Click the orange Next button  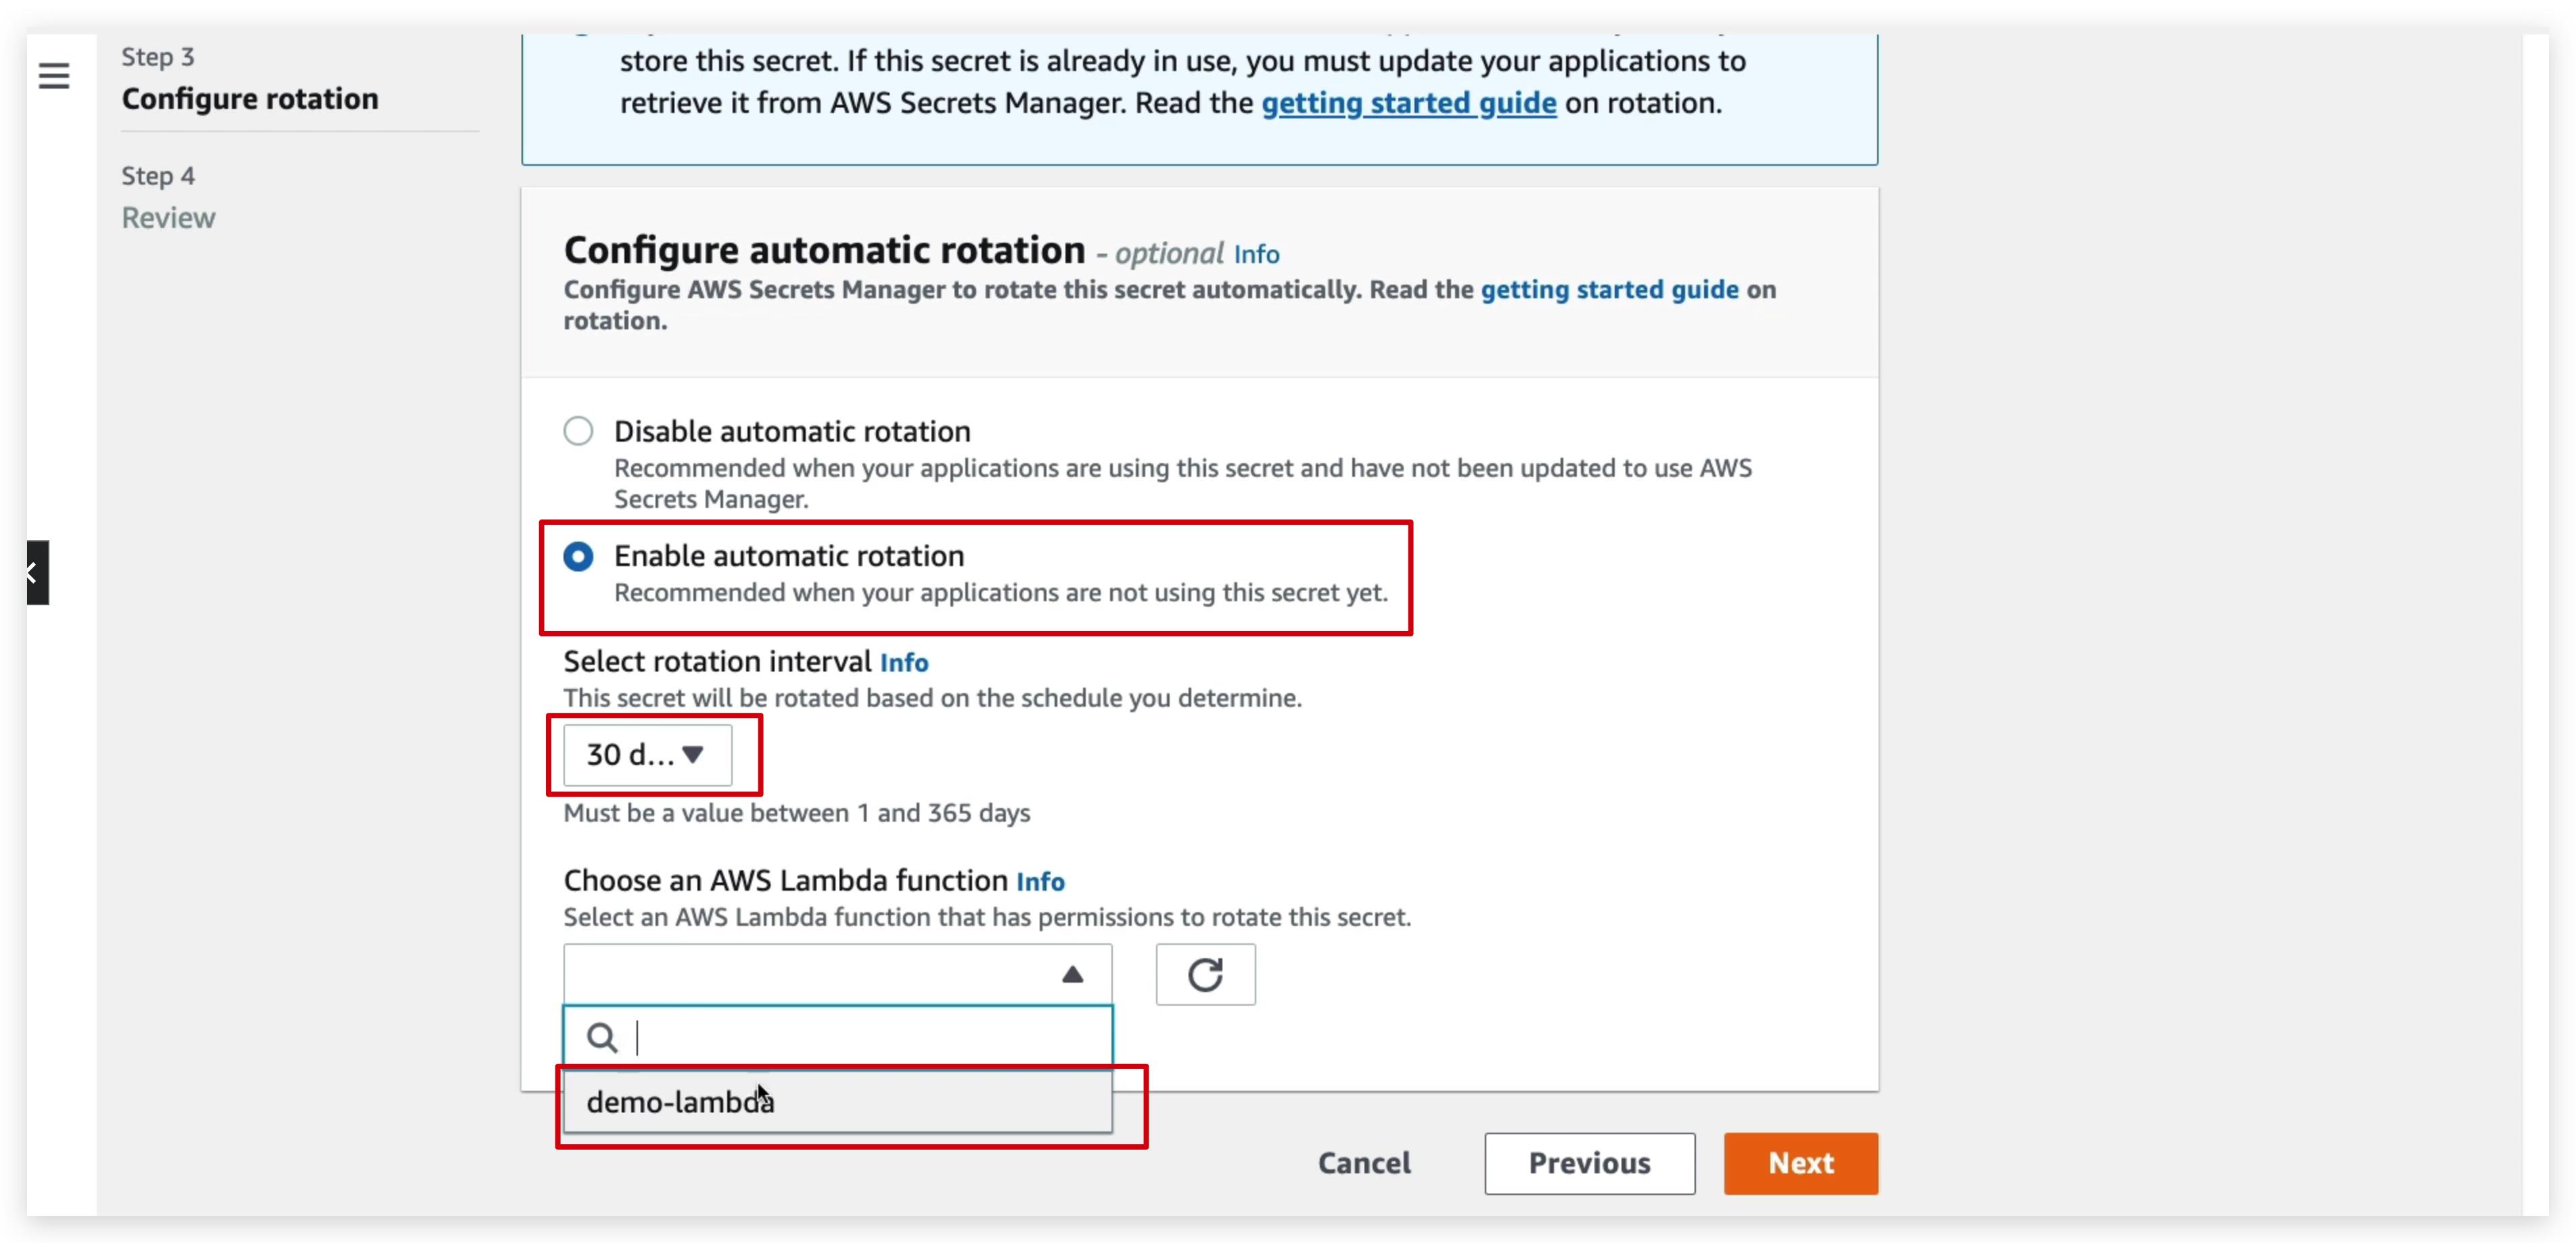click(x=1800, y=1163)
